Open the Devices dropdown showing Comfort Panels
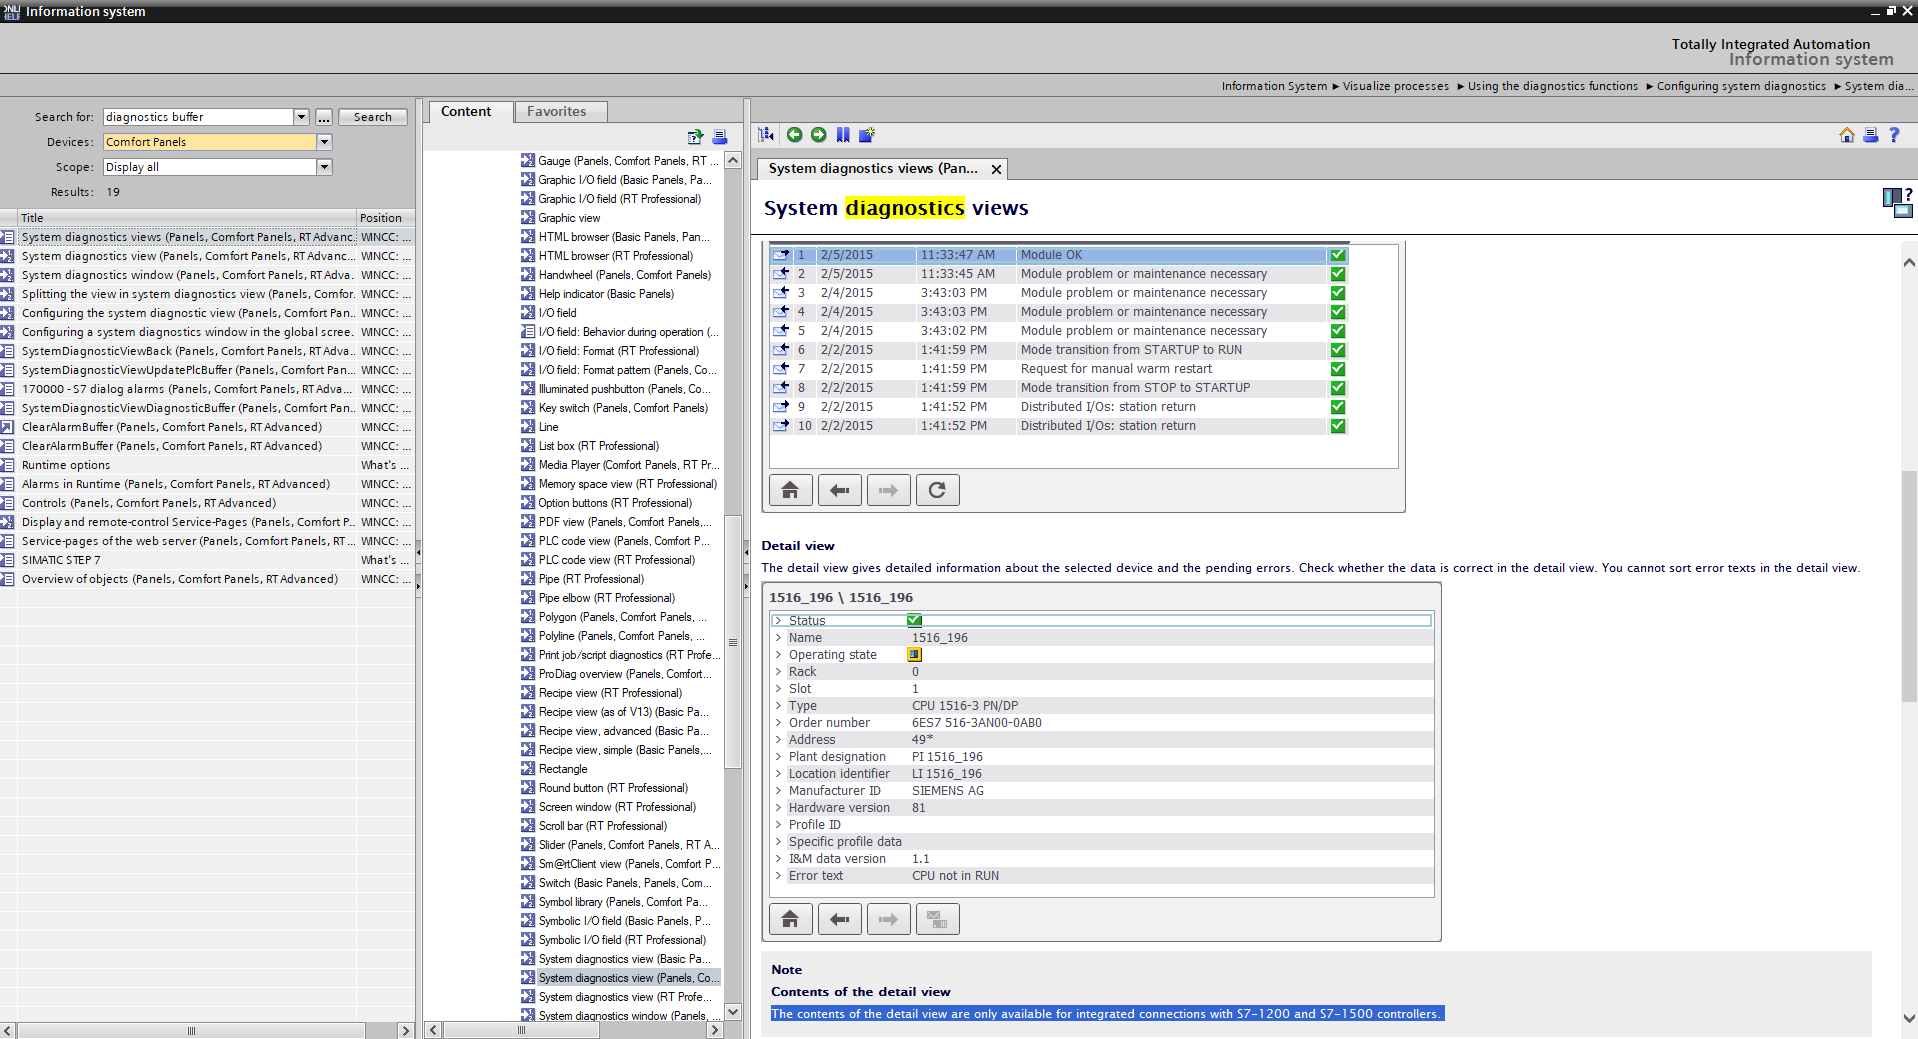The image size is (1918, 1039). pyautogui.click(x=324, y=142)
